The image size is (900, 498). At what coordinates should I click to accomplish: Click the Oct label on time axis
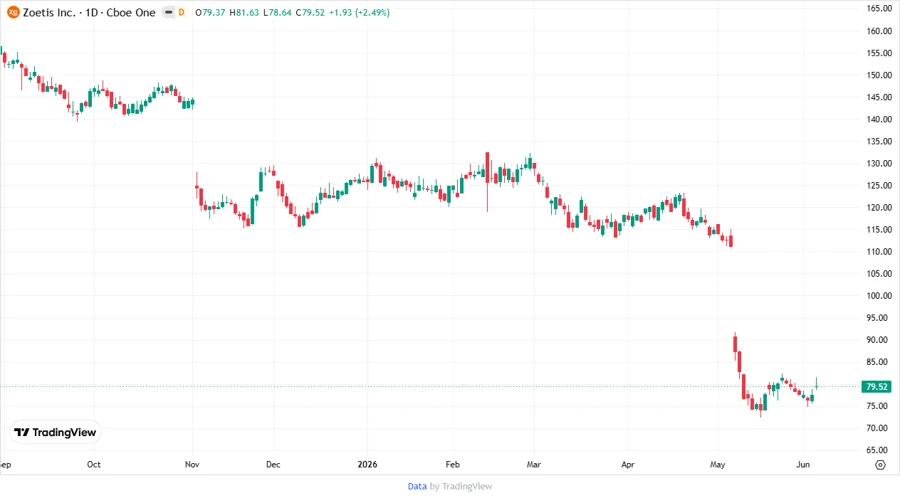point(94,465)
